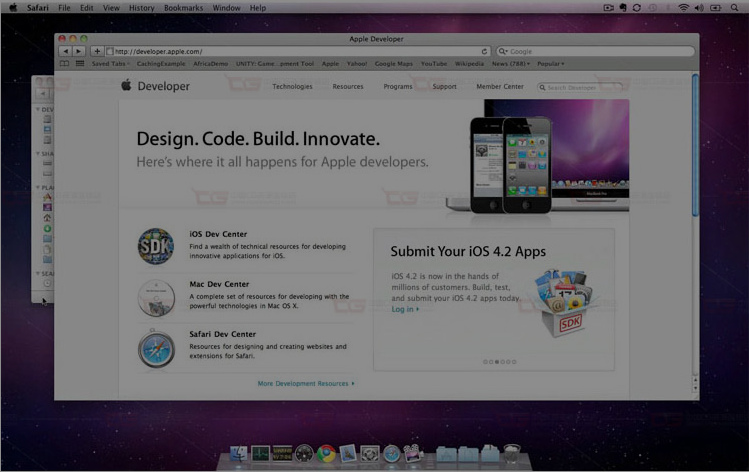Viewport: 749px width, 472px height.
Task: Open the Help menu
Action: click(x=258, y=8)
